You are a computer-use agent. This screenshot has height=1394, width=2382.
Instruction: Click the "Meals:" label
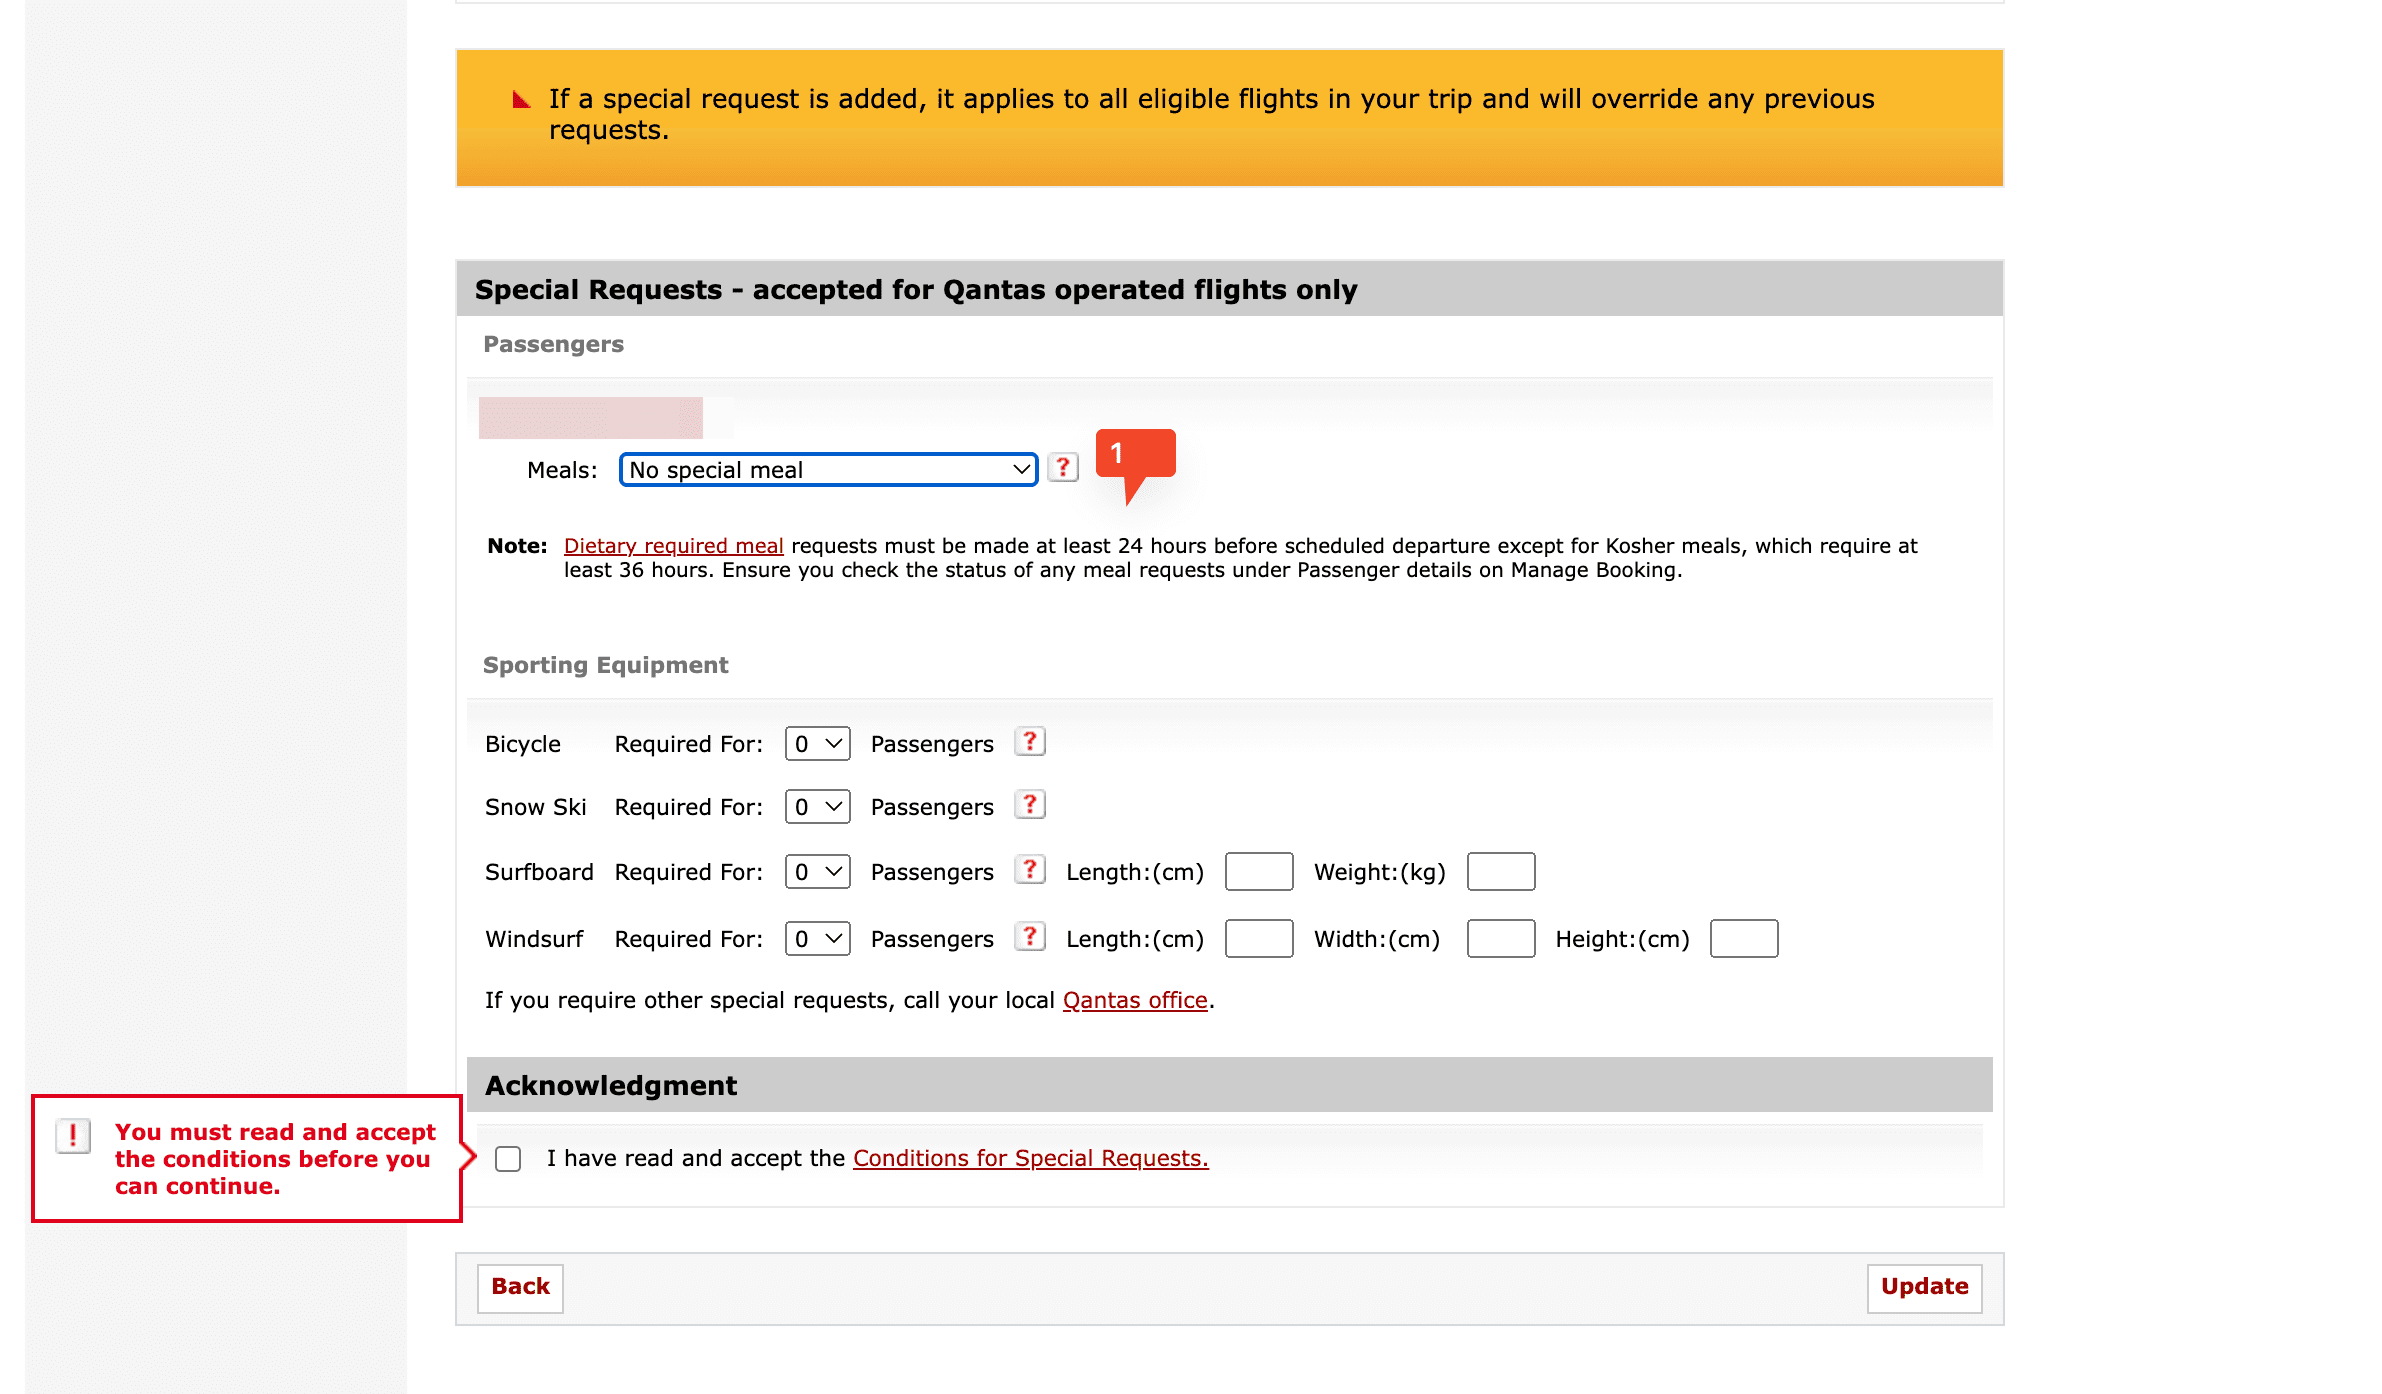(562, 471)
